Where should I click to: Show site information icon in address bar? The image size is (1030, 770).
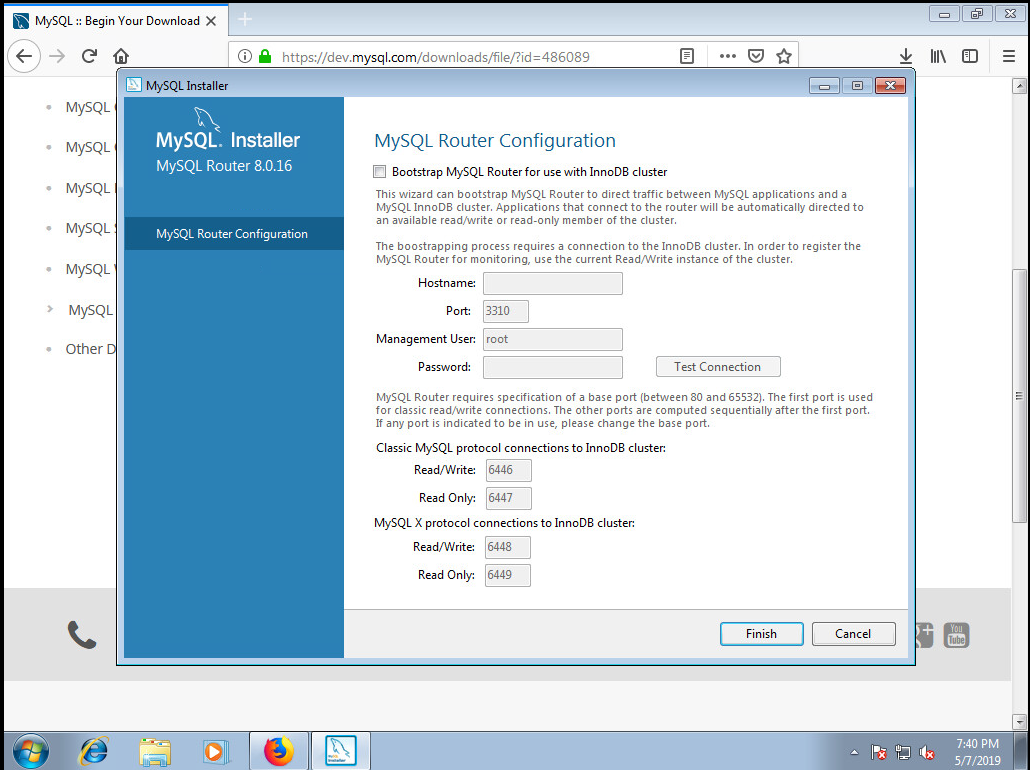coord(245,57)
